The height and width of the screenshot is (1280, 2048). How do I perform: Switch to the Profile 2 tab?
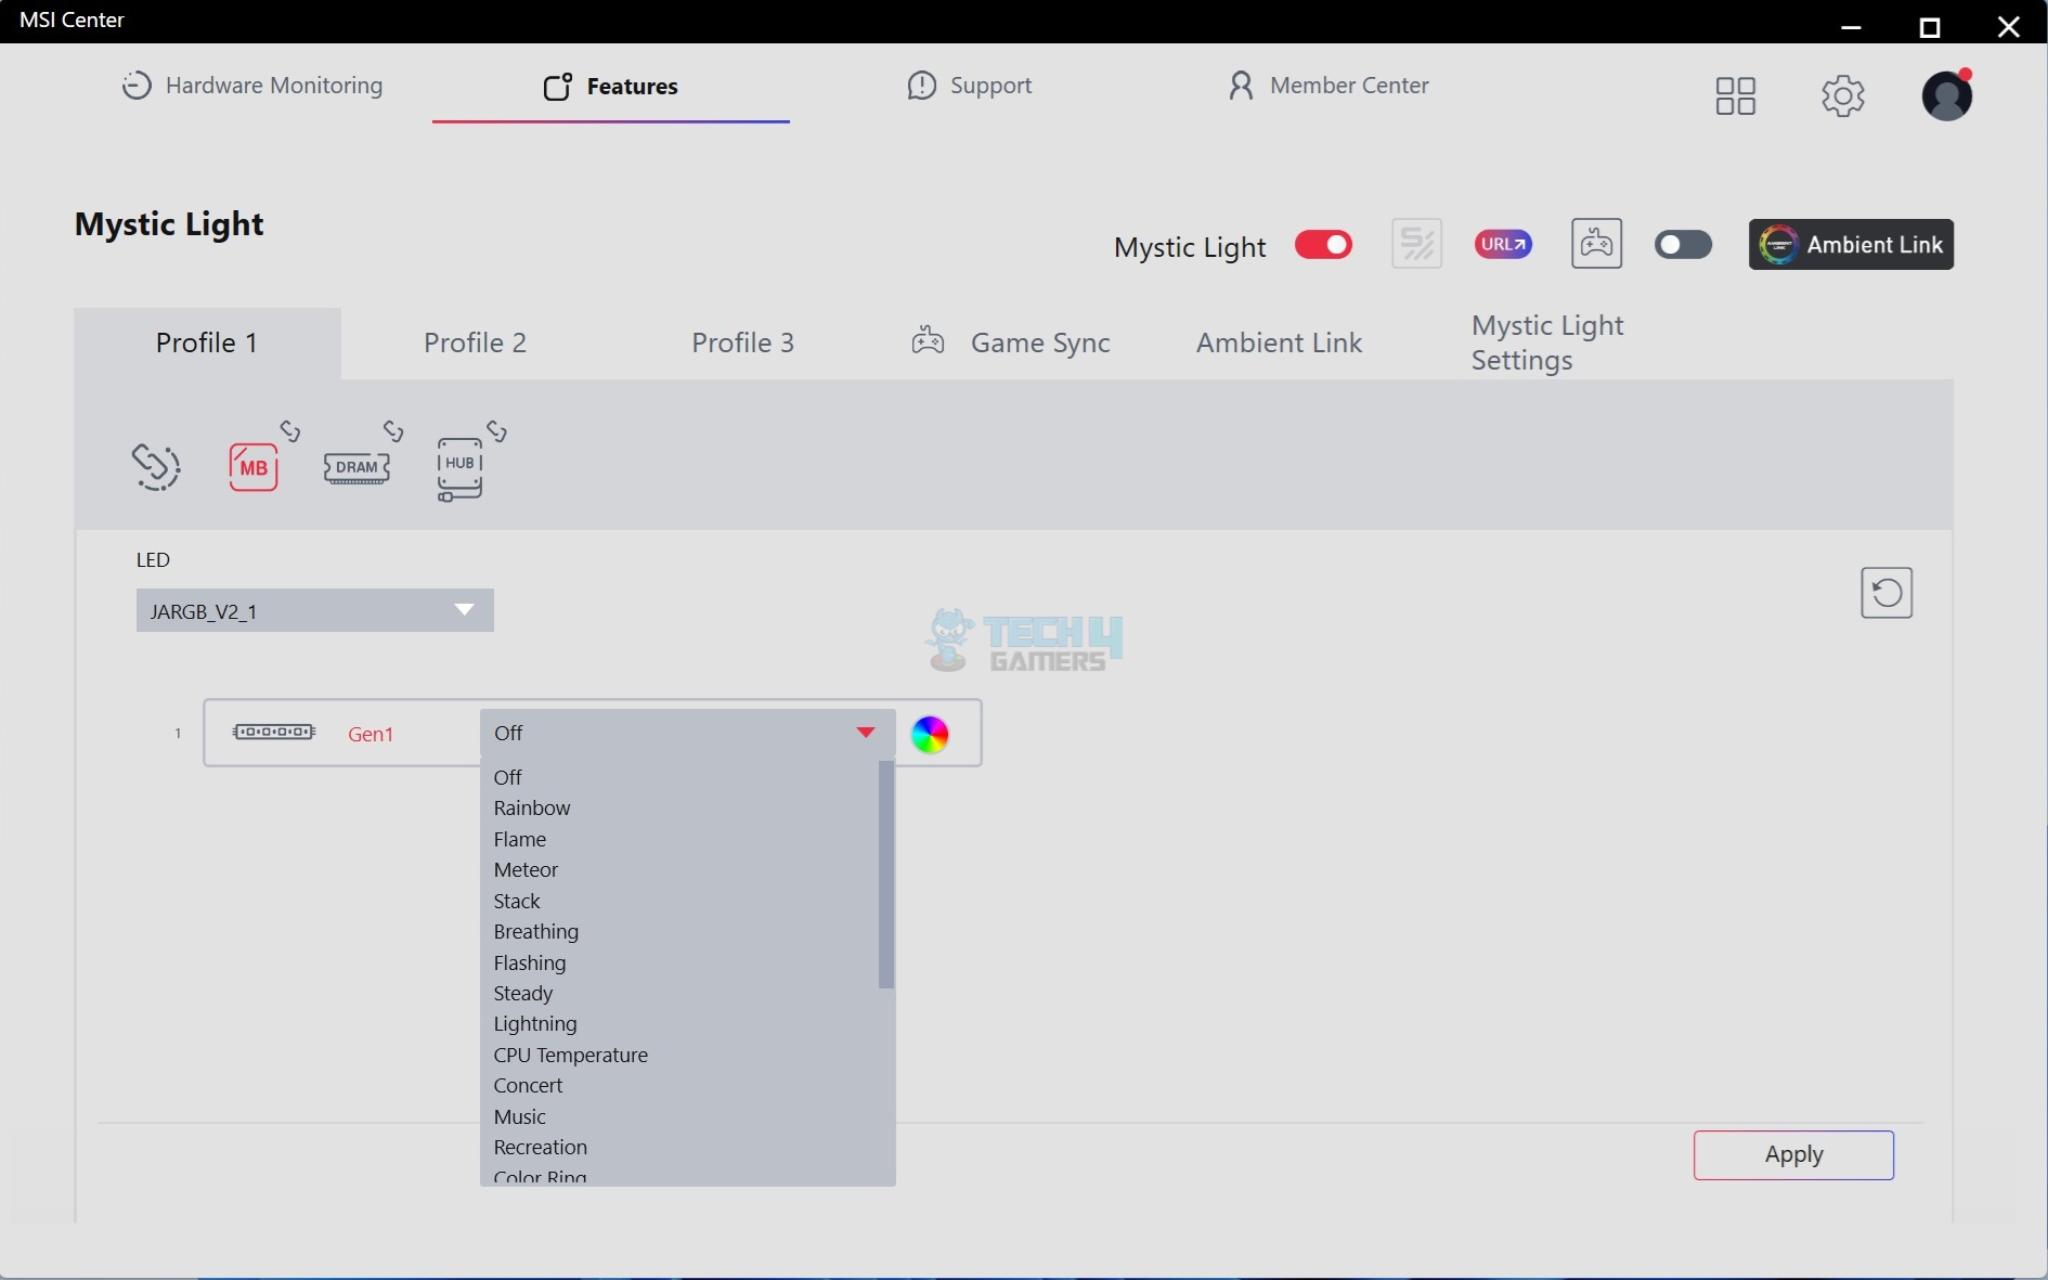click(x=474, y=343)
